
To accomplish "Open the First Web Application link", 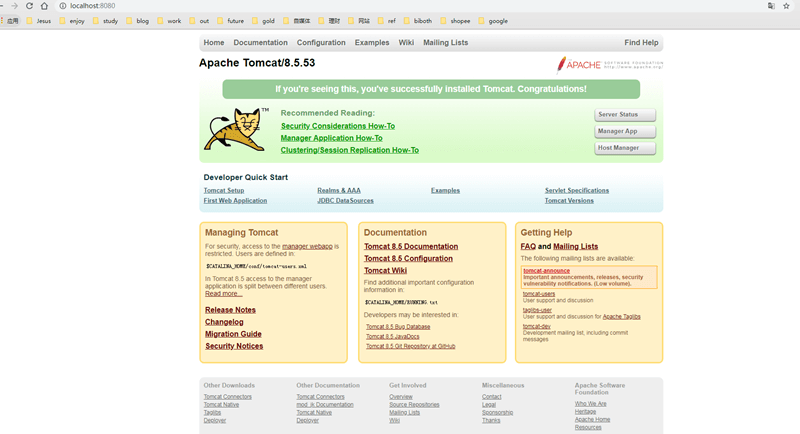I will point(235,200).
